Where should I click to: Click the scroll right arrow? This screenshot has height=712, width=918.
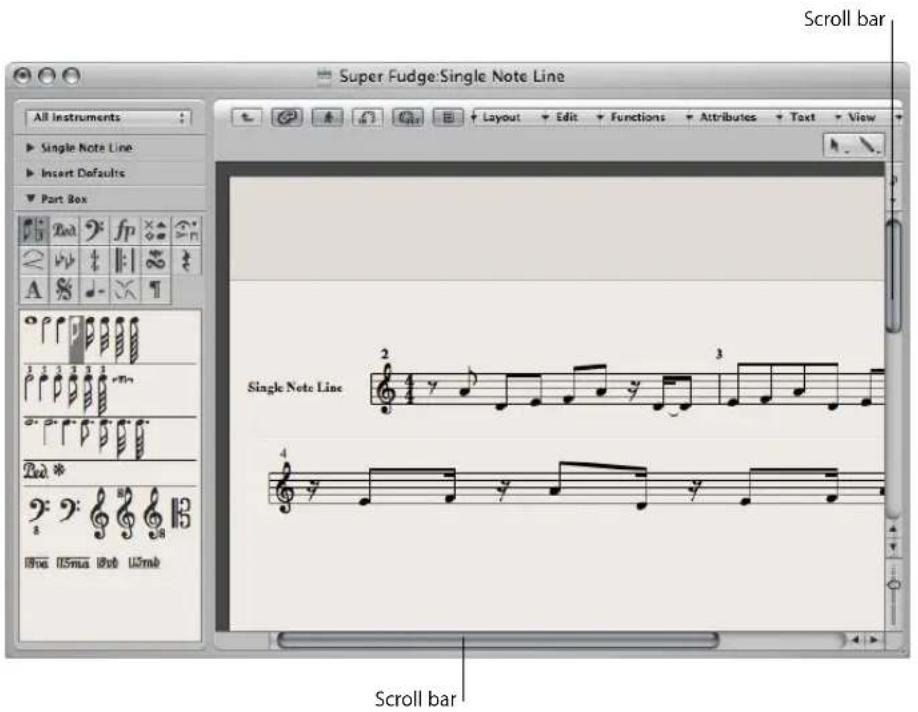pos(874,640)
